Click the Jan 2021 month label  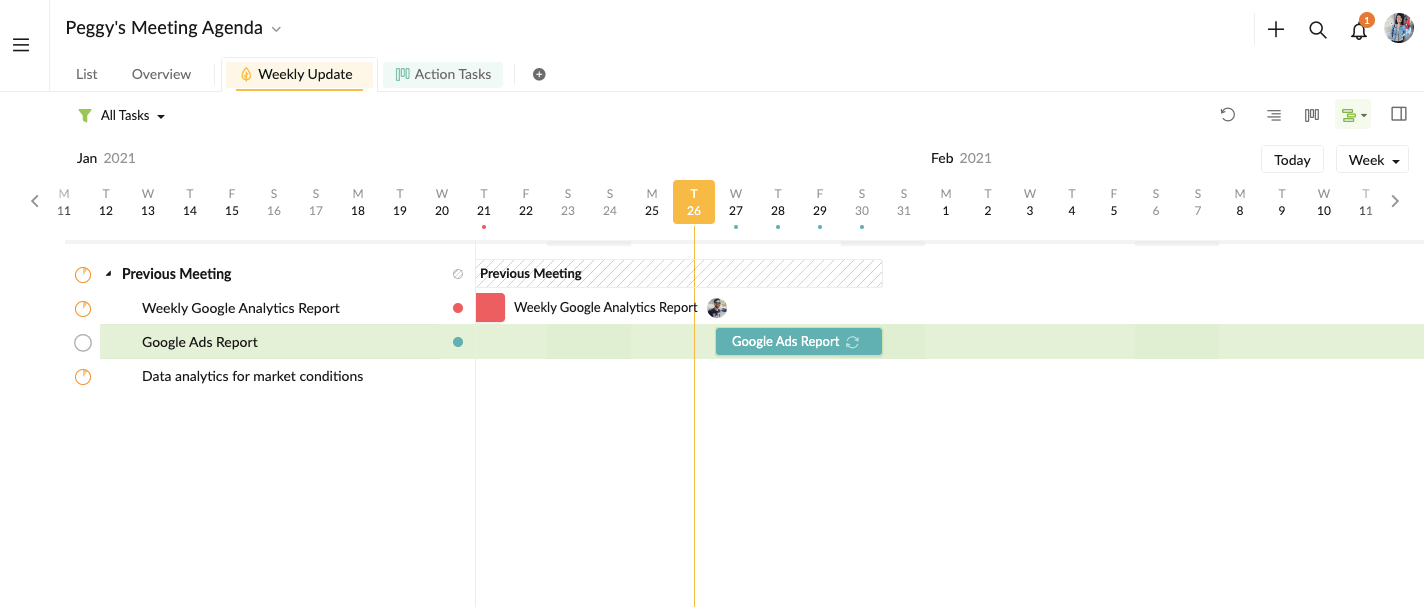coord(106,158)
